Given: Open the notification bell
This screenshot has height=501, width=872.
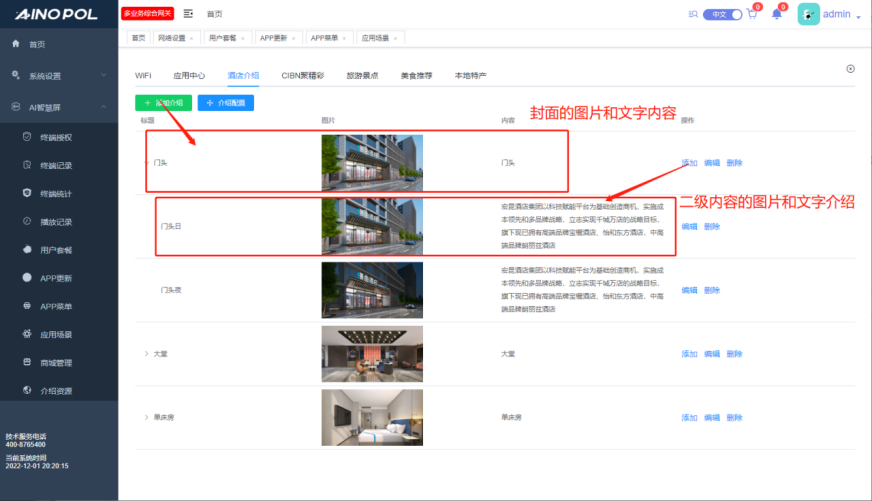Looking at the screenshot, I should (x=777, y=14).
